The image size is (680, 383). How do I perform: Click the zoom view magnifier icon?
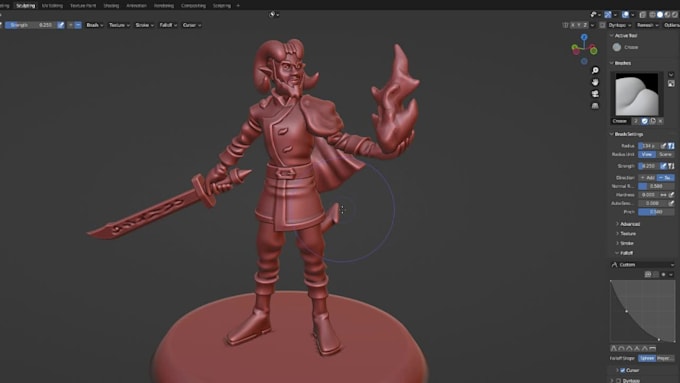[595, 70]
